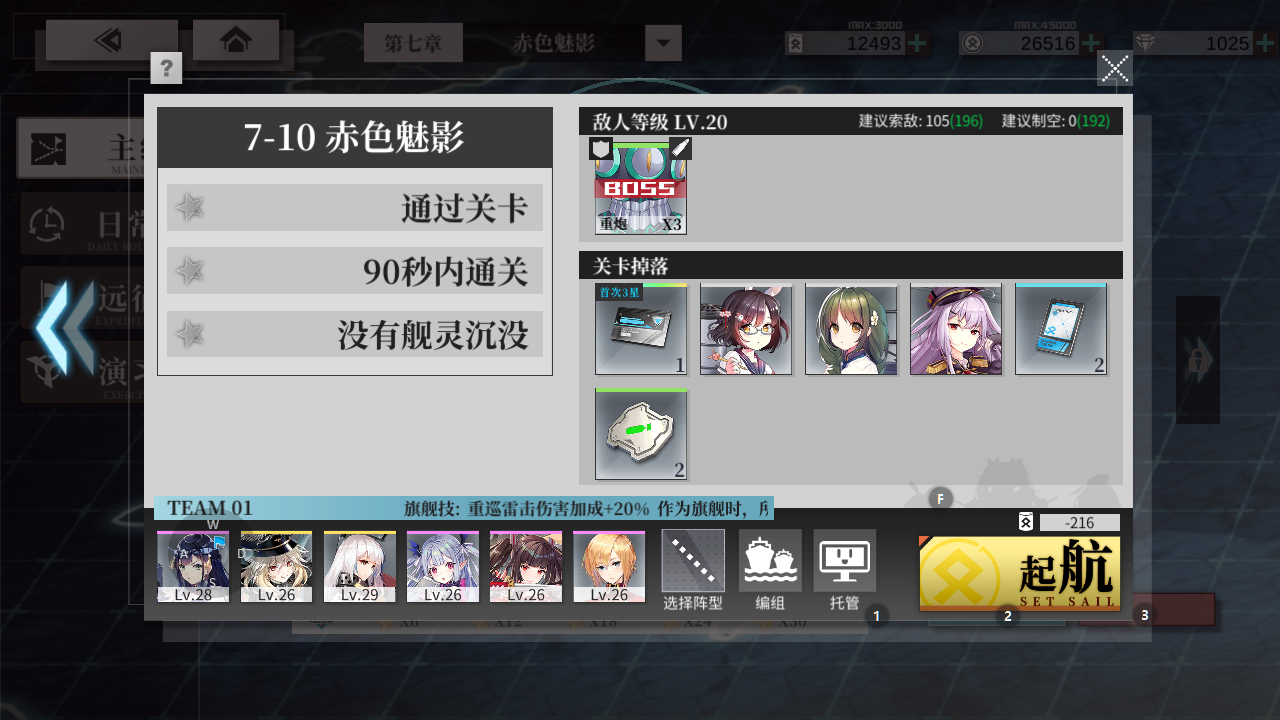
Task: Close the 7-10 stage info dialog
Action: click(x=1115, y=68)
